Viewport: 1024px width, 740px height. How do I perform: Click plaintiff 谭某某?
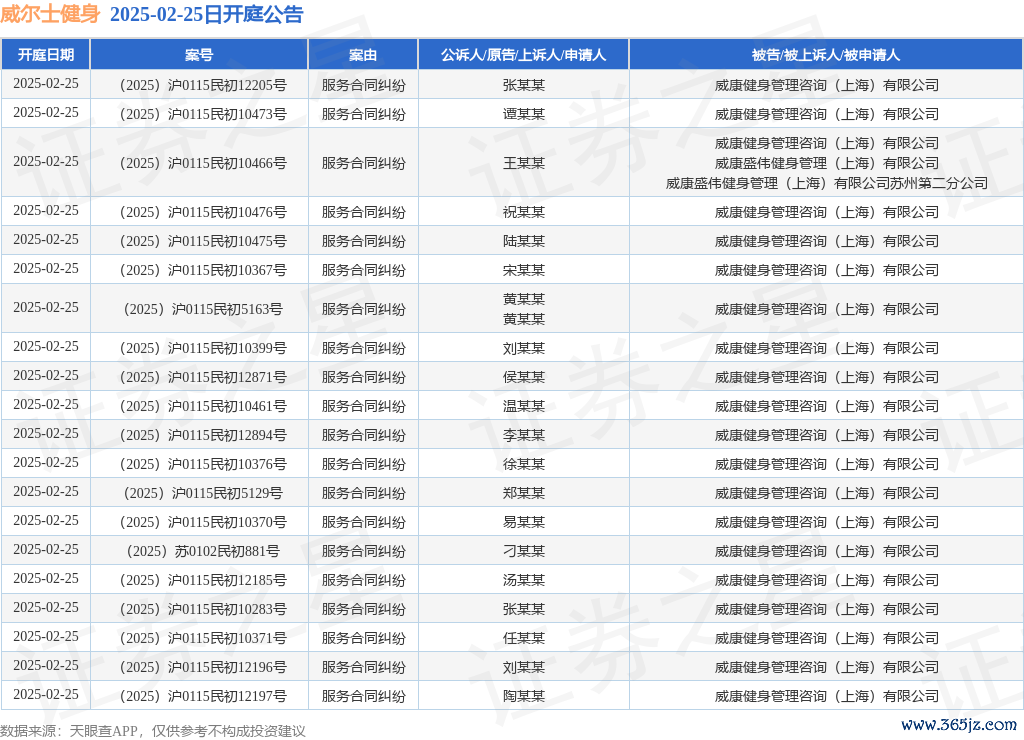pos(524,114)
